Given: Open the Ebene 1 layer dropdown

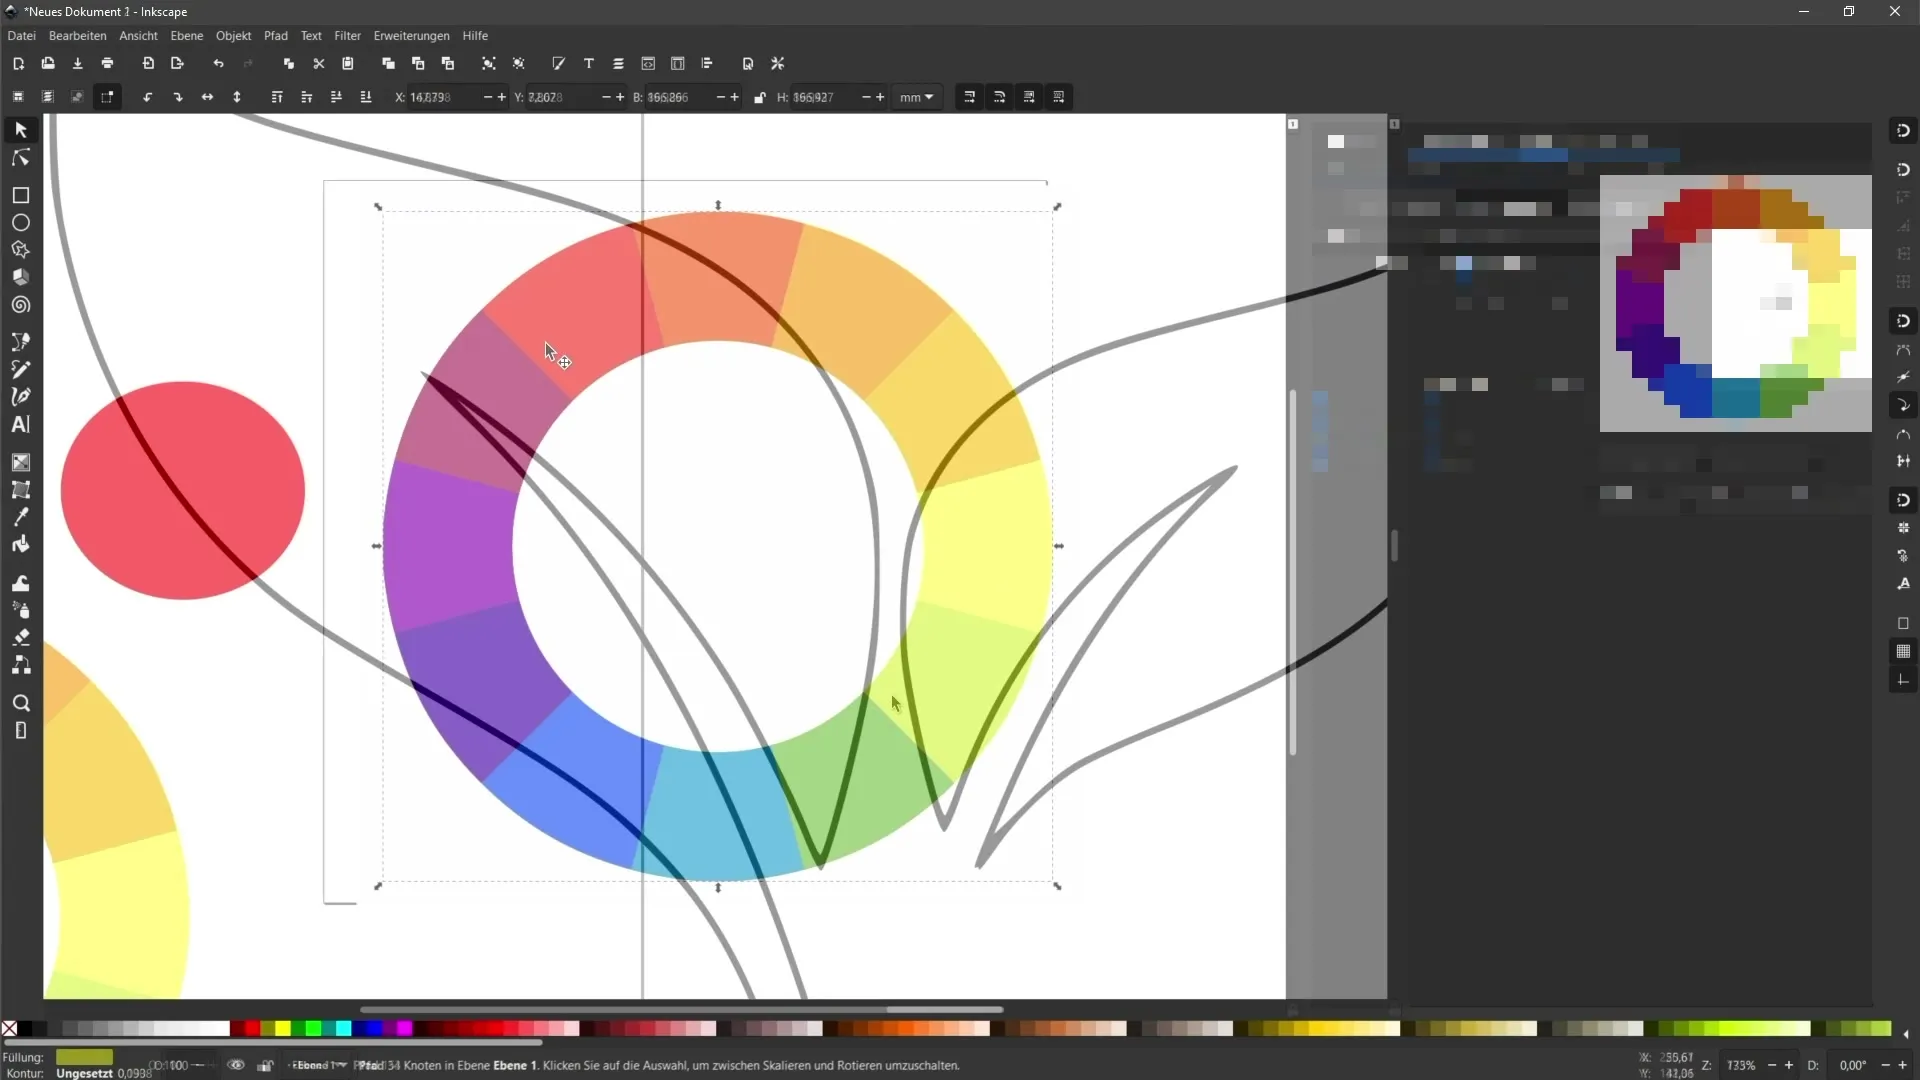Looking at the screenshot, I should 319,1065.
